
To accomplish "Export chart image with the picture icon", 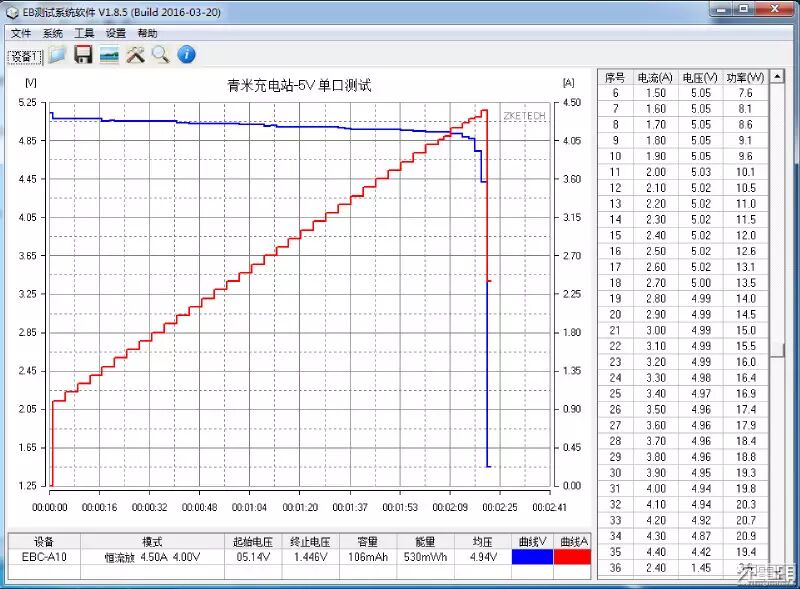I will click(109, 55).
